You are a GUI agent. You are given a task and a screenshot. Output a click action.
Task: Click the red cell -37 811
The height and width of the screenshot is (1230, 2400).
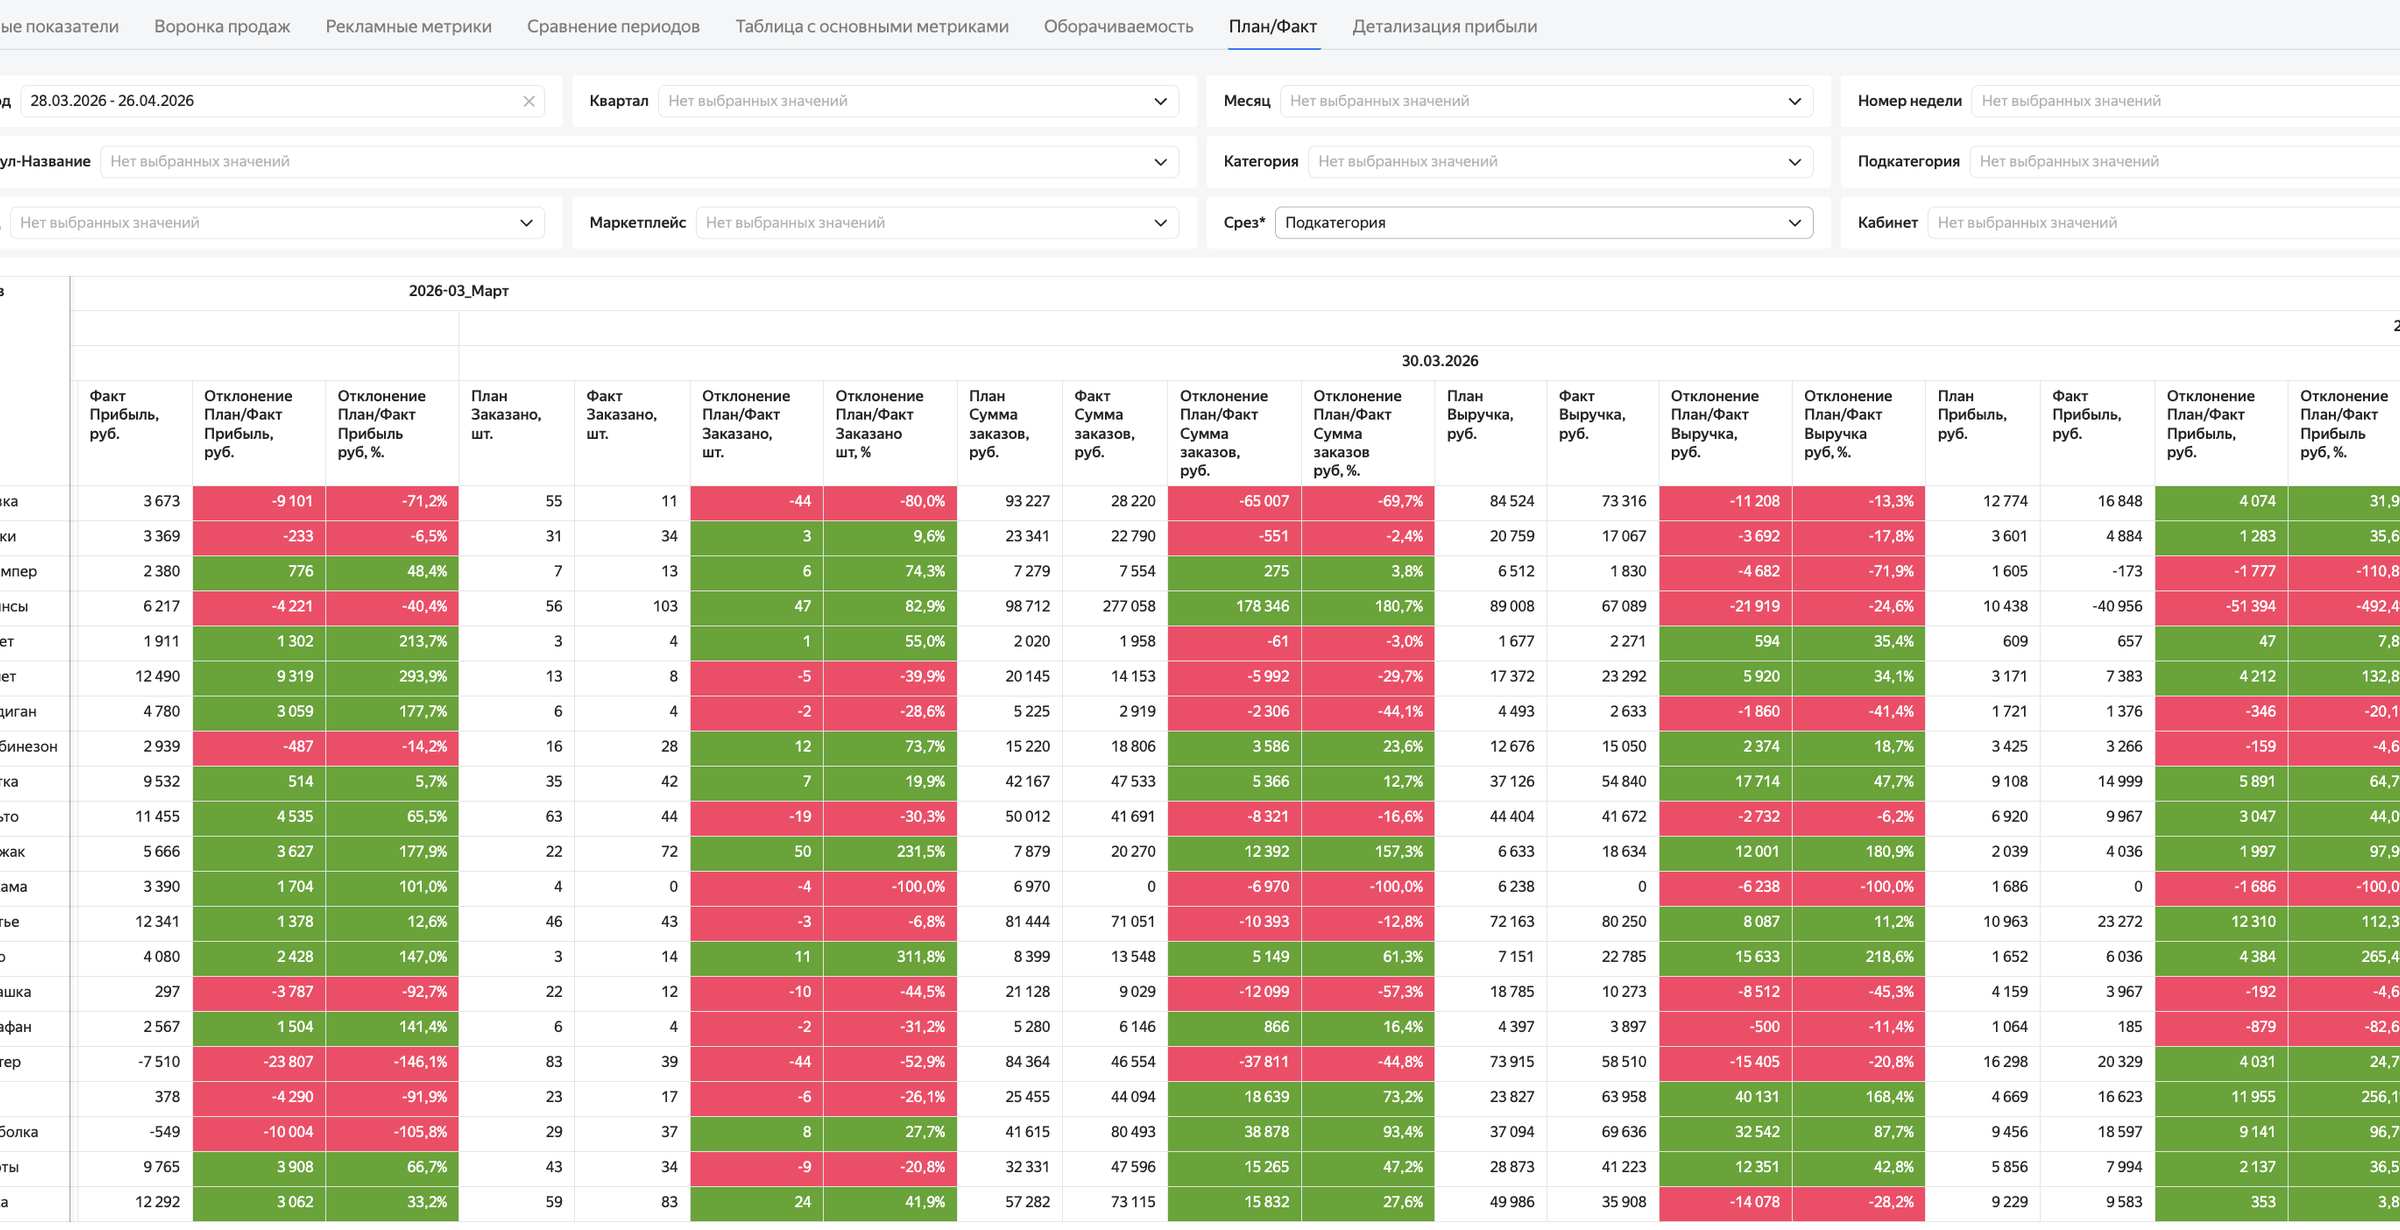click(1234, 1062)
